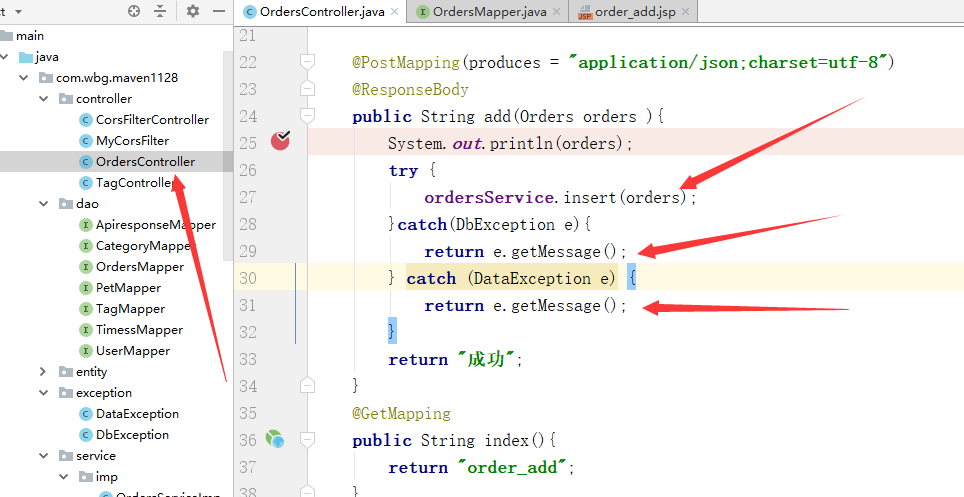Click the CorsFilterController class icon
The height and width of the screenshot is (497, 964).
tap(86, 120)
